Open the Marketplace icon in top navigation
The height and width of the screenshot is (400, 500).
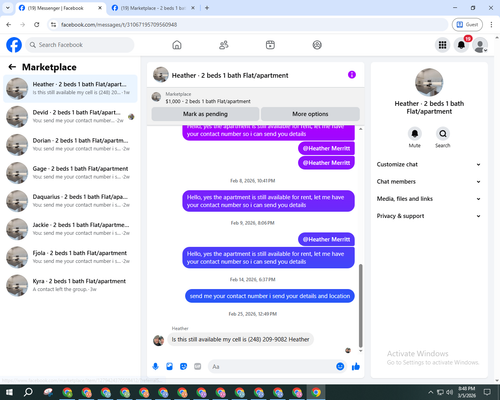[270, 45]
